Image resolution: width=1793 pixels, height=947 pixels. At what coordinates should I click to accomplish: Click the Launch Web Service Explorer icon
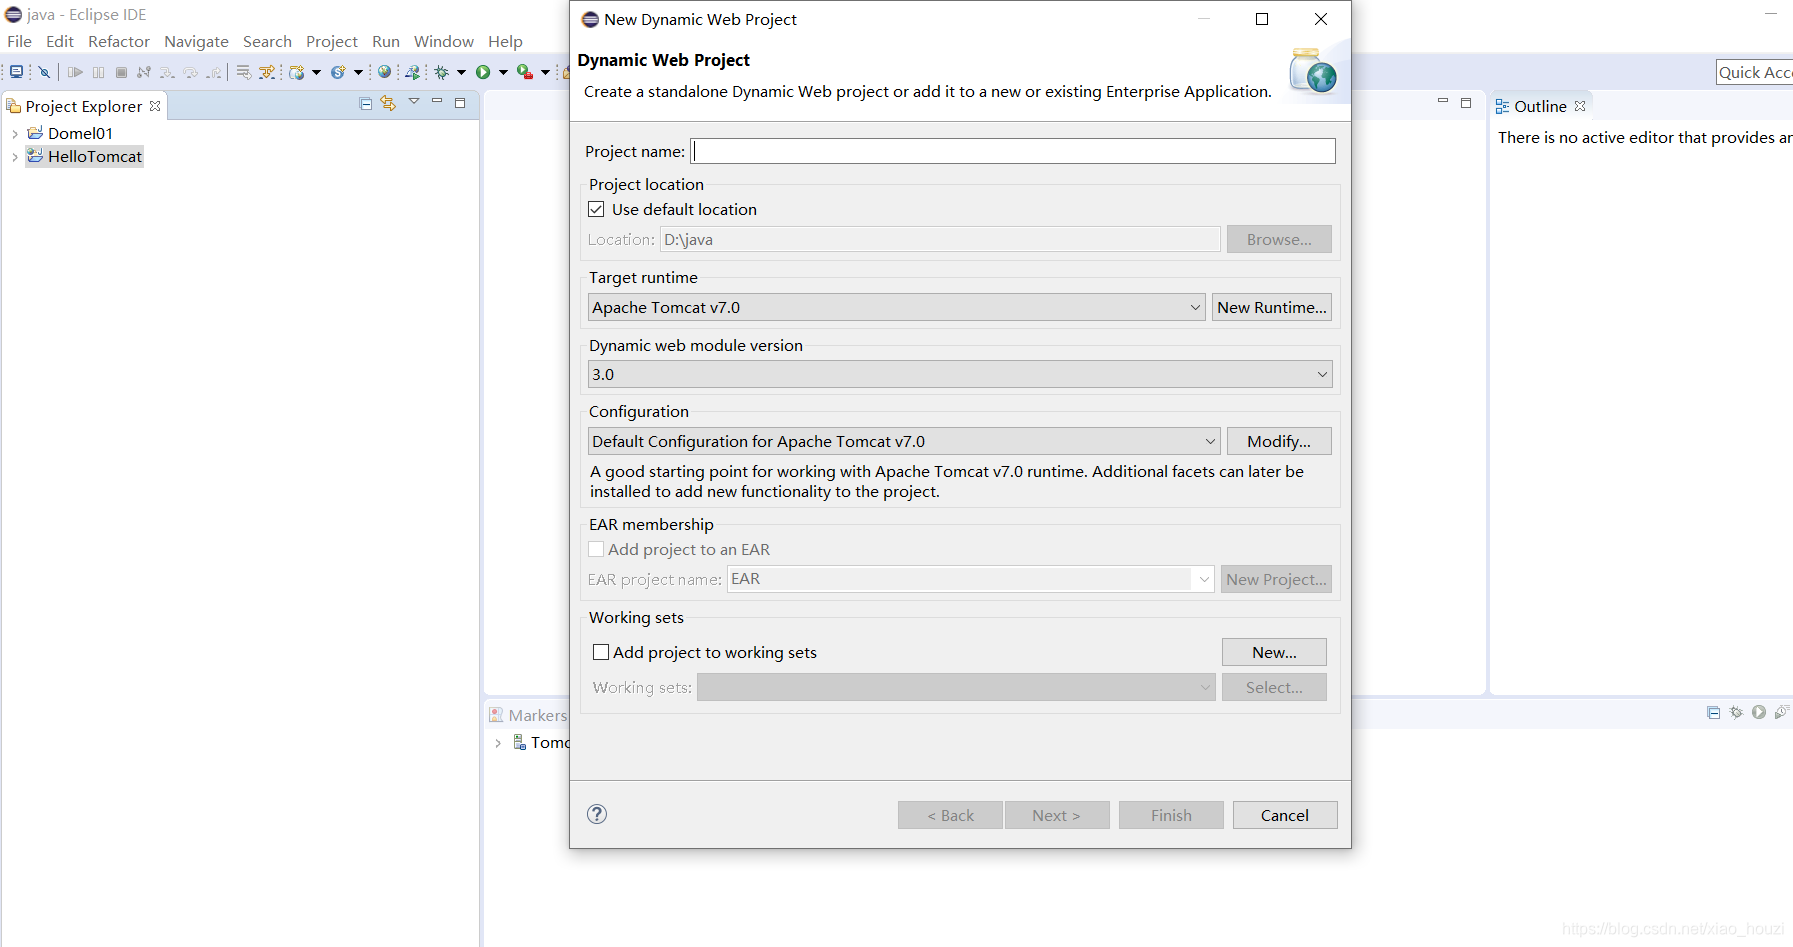[x=412, y=72]
